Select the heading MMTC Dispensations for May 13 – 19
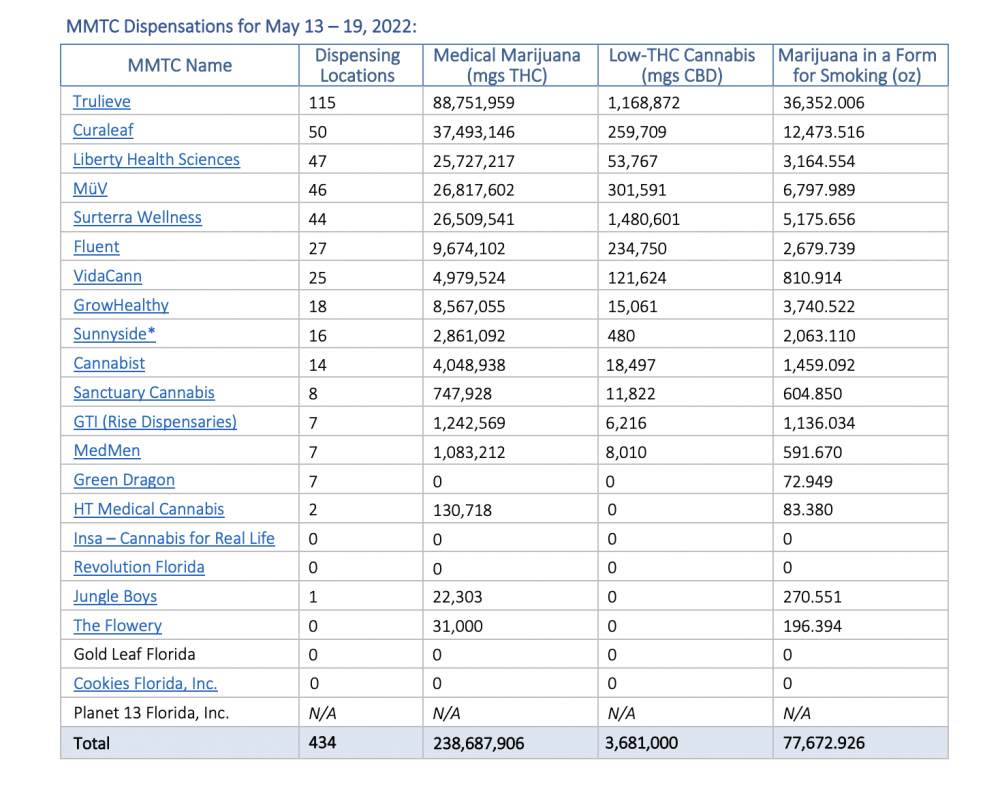The width and height of the screenshot is (1000, 792). (241, 27)
